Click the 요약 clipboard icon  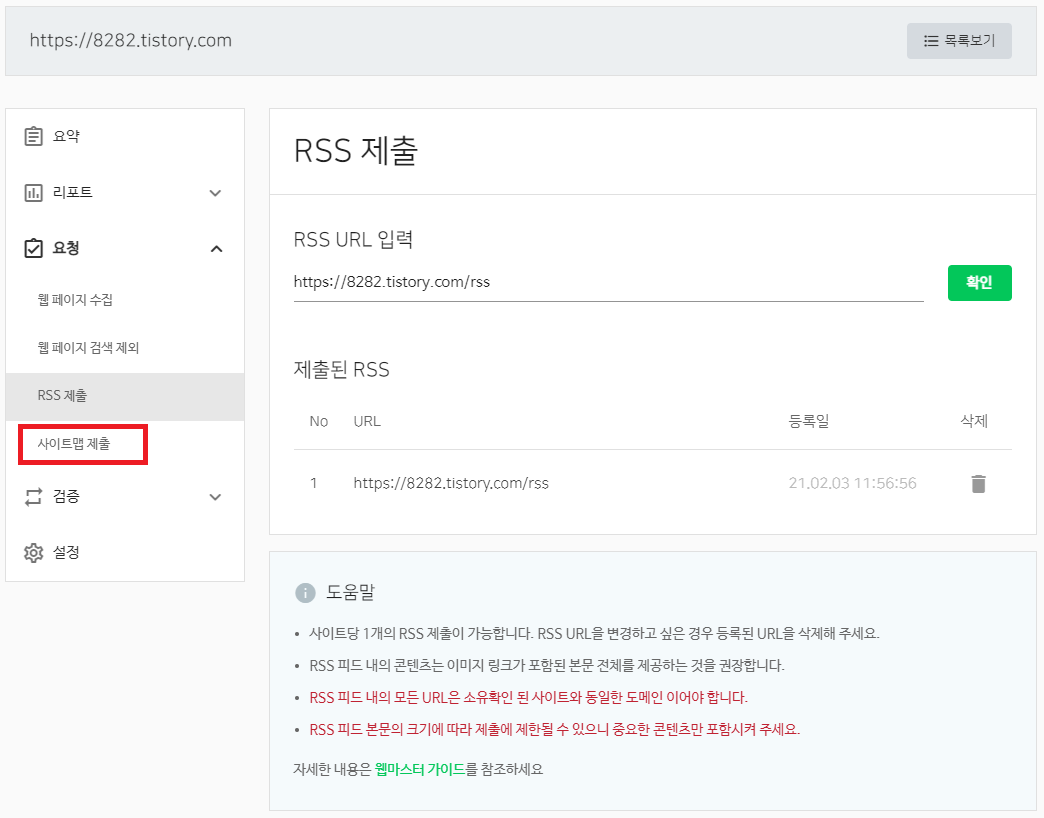[x=33, y=136]
